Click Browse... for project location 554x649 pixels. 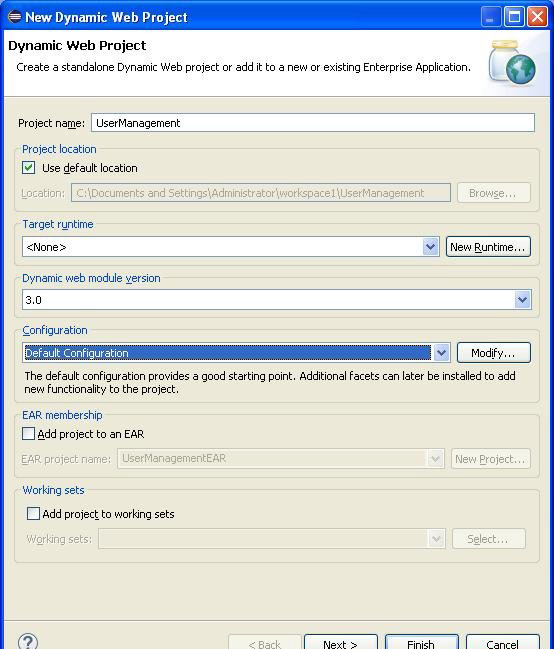pos(494,193)
